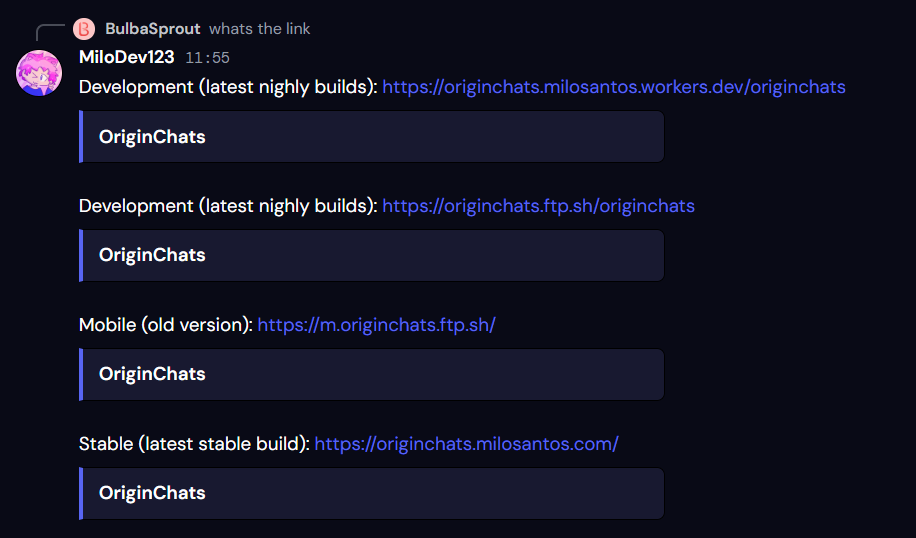The width and height of the screenshot is (916, 538).
Task: Click OriginChats embed under Stable link
Action: click(x=372, y=494)
